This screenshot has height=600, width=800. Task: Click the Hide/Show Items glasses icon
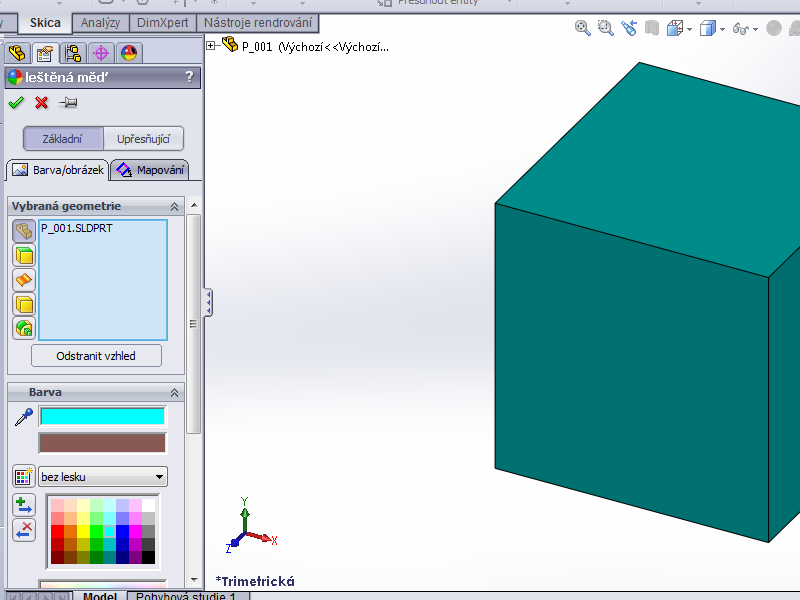click(x=741, y=29)
